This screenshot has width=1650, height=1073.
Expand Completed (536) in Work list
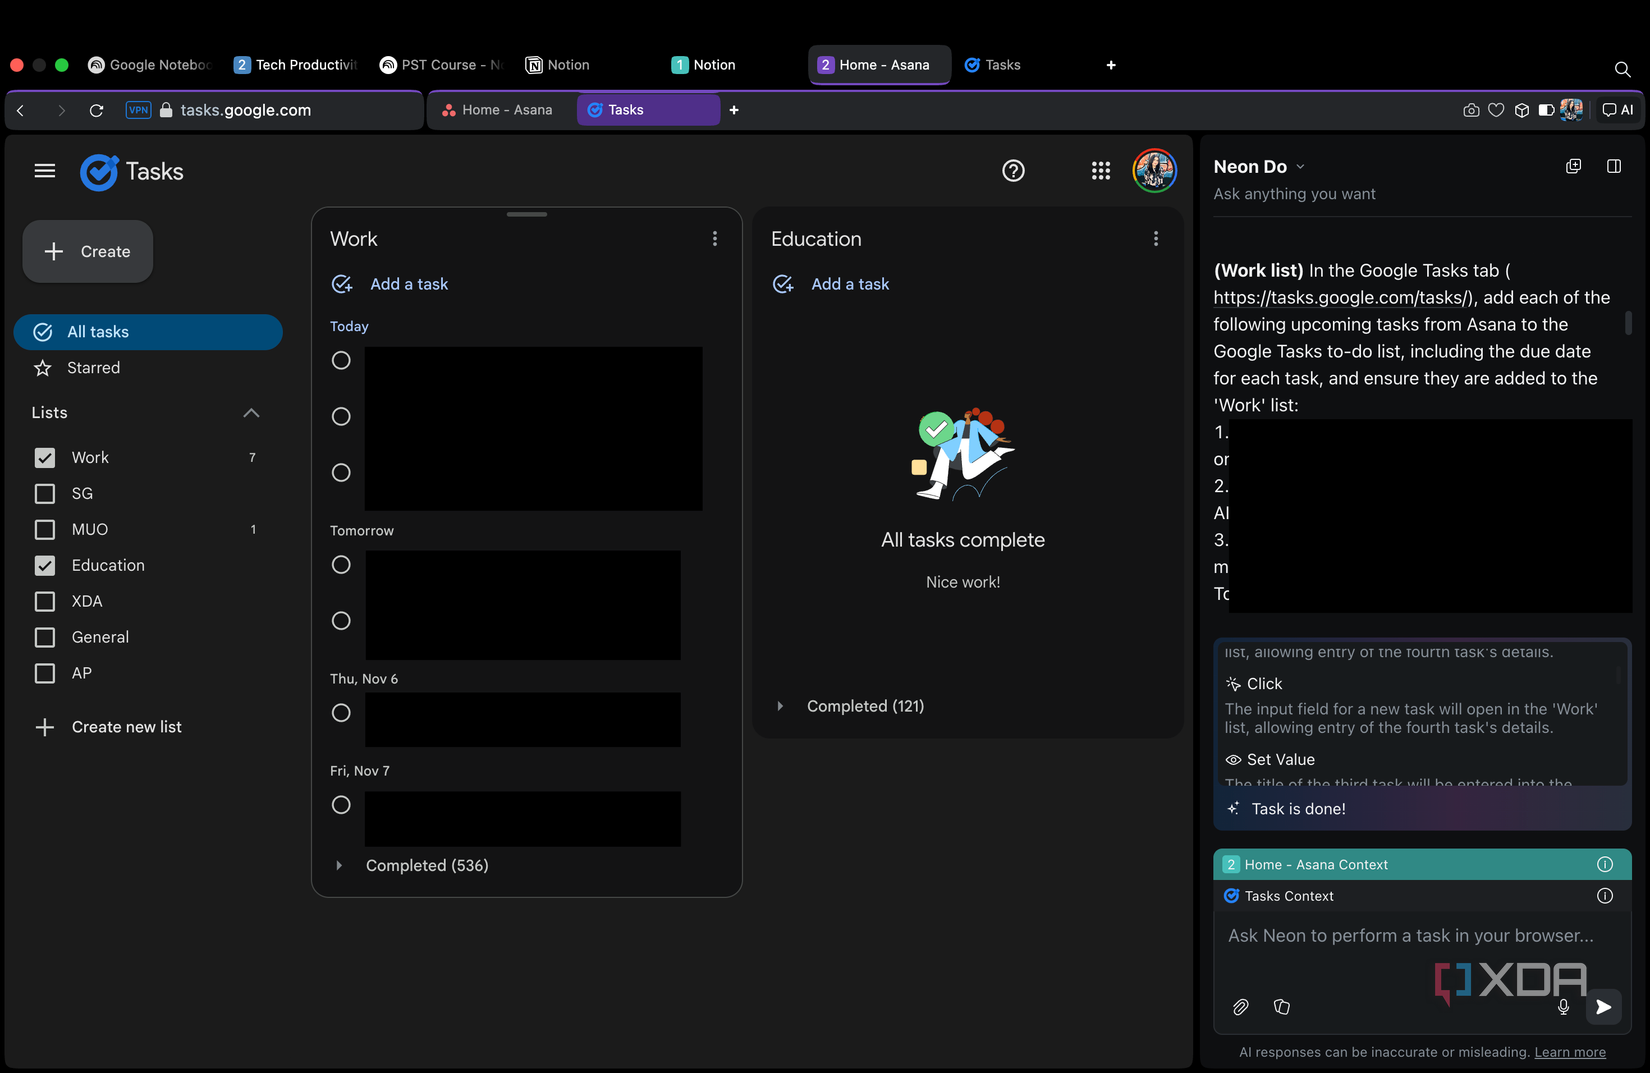click(339, 866)
